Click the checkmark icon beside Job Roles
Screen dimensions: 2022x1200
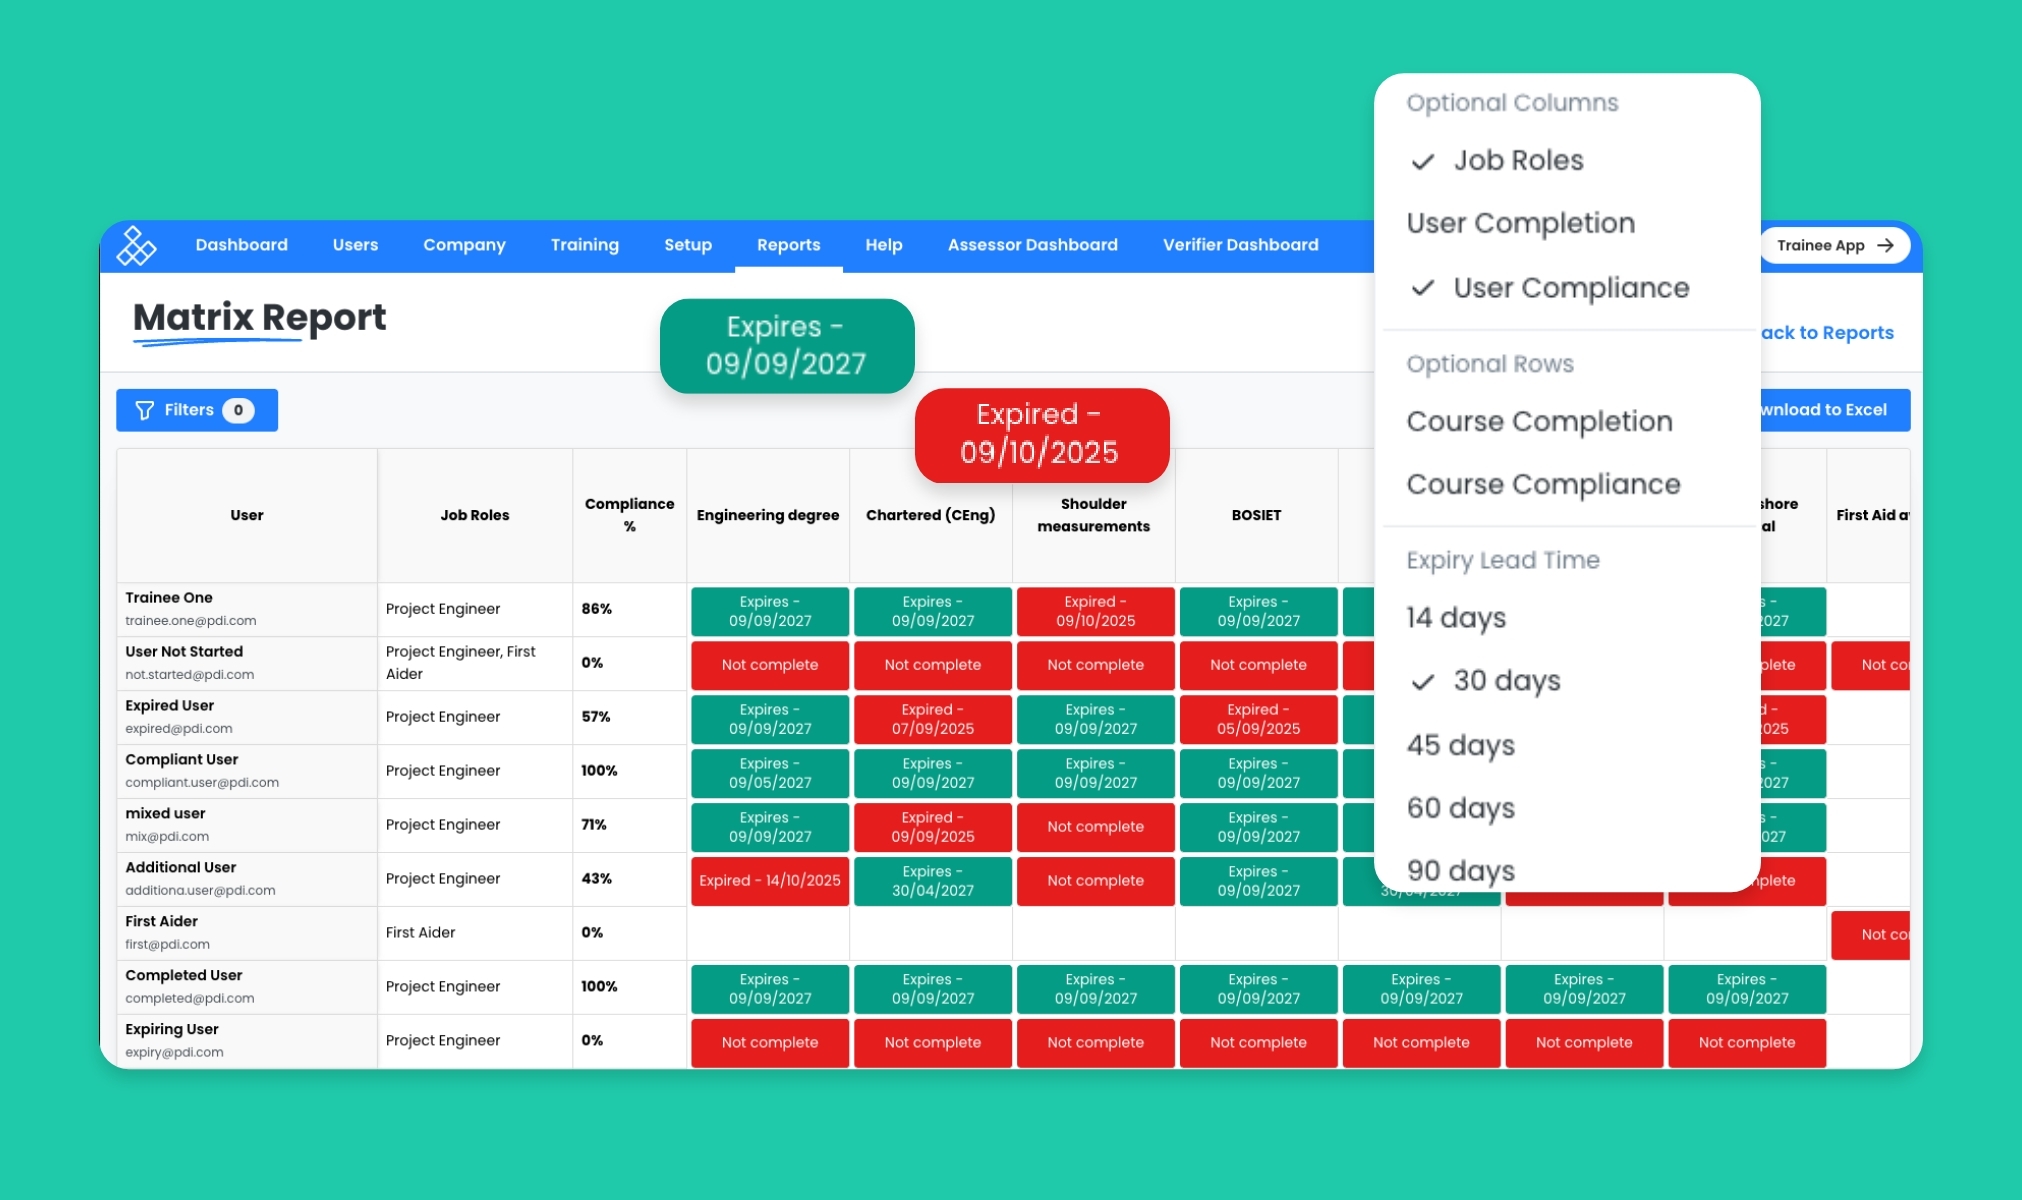click(1422, 161)
